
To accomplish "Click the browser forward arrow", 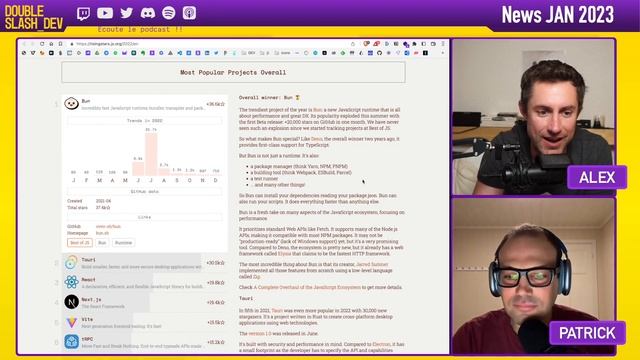I will [33, 44].
